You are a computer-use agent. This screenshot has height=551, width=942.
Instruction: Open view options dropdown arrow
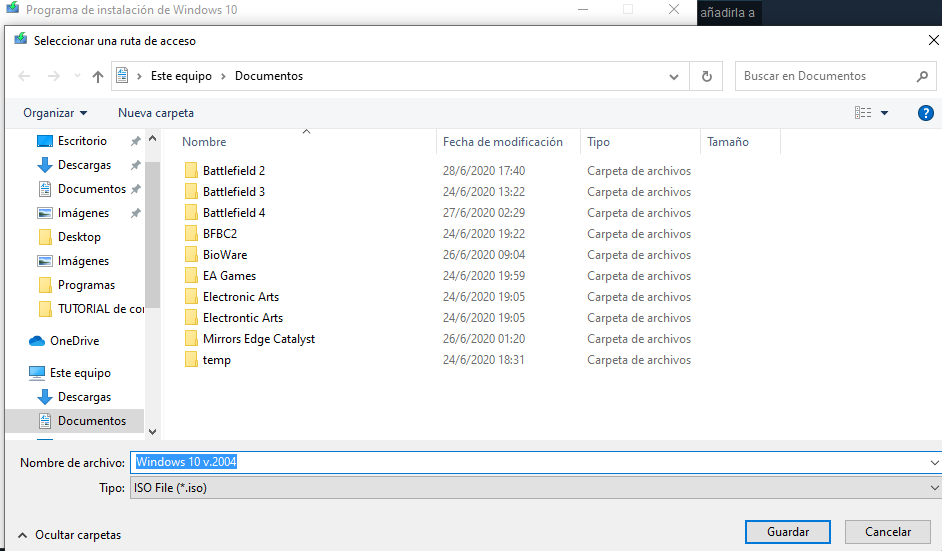[x=884, y=113]
